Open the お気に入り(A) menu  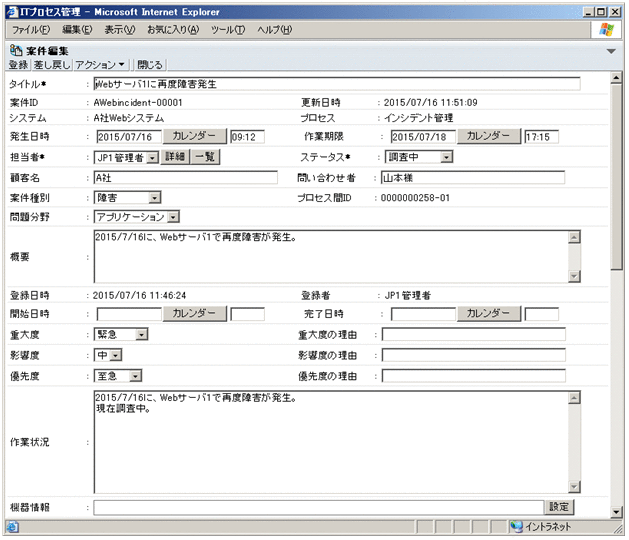point(173,30)
